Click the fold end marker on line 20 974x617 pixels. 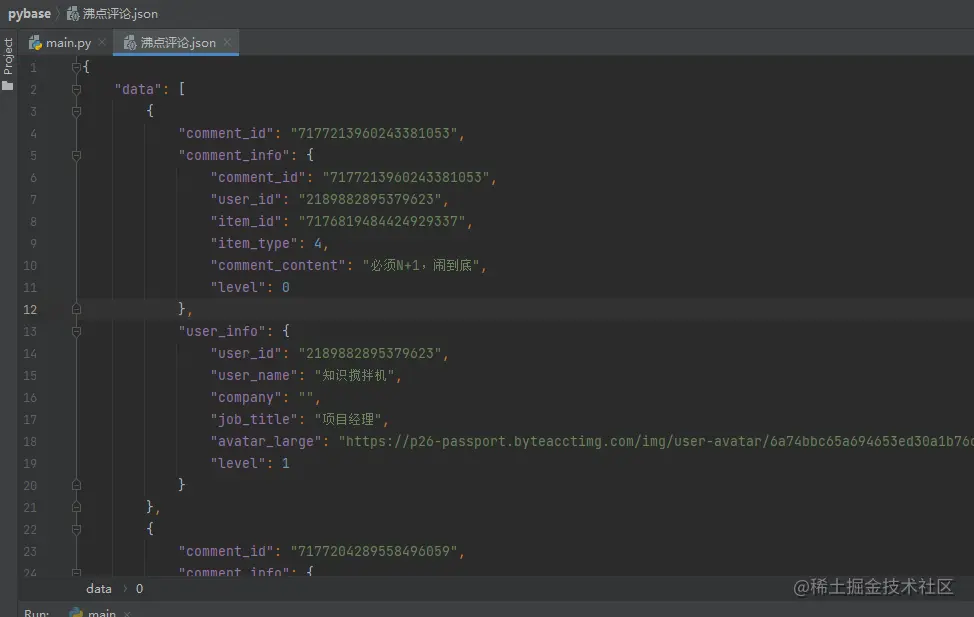76,485
